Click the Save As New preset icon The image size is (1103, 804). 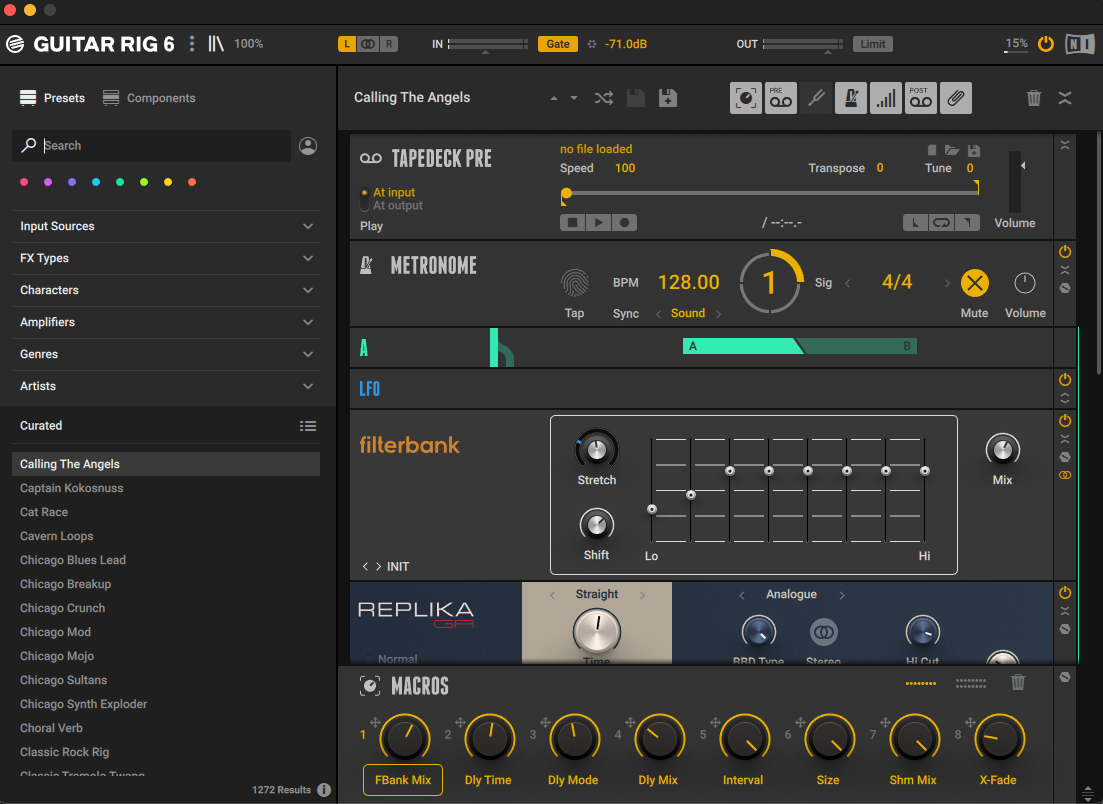(668, 98)
